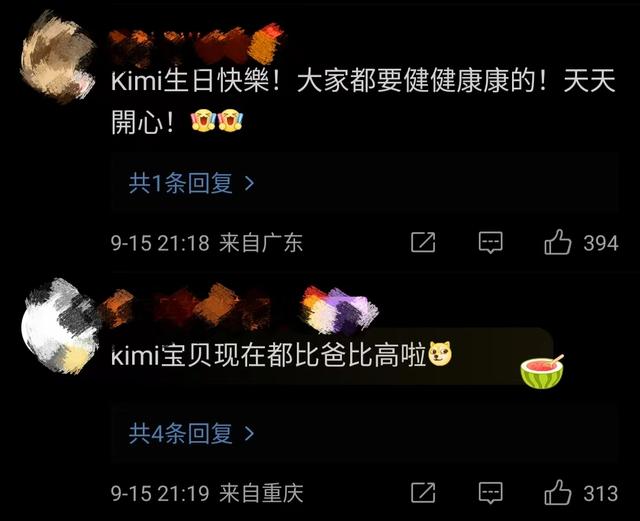
Task: Select comment text kimi宝贝现在都比爸比高啦
Action: click(x=269, y=355)
